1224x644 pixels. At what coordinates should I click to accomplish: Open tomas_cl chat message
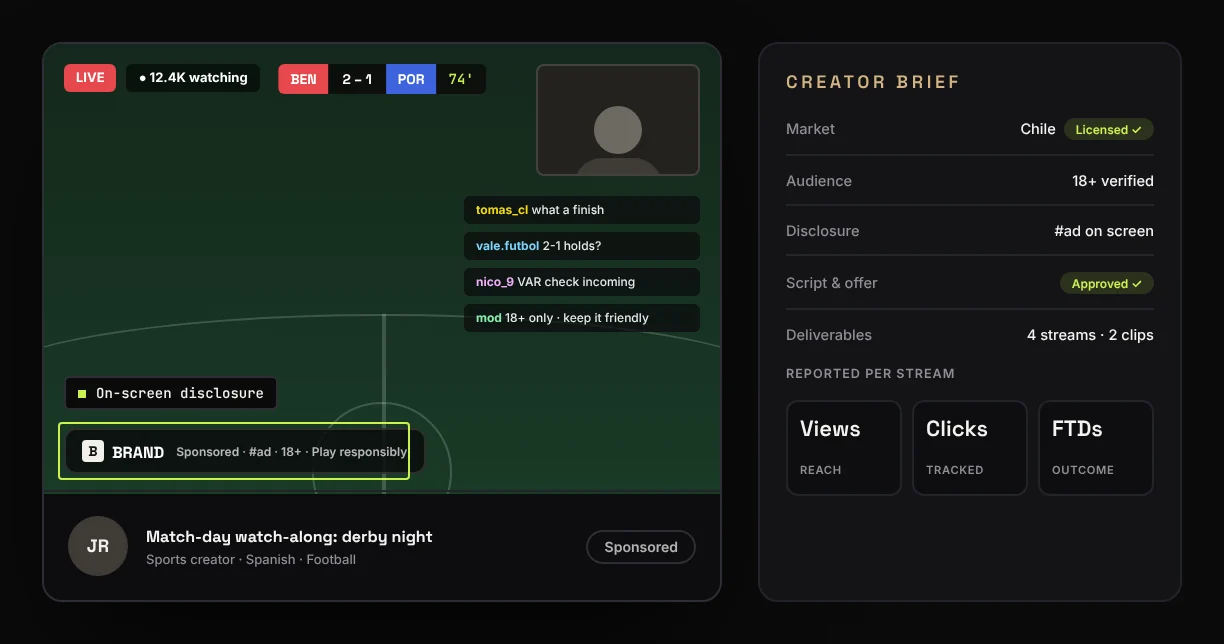point(582,210)
